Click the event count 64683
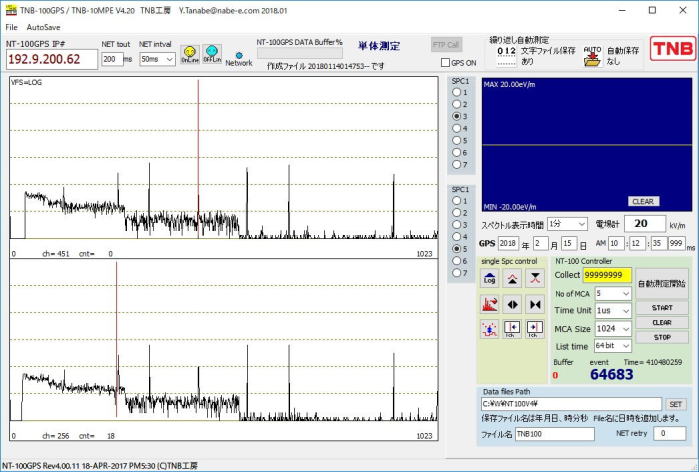Screen dimensions: 699x472 click(x=612, y=375)
